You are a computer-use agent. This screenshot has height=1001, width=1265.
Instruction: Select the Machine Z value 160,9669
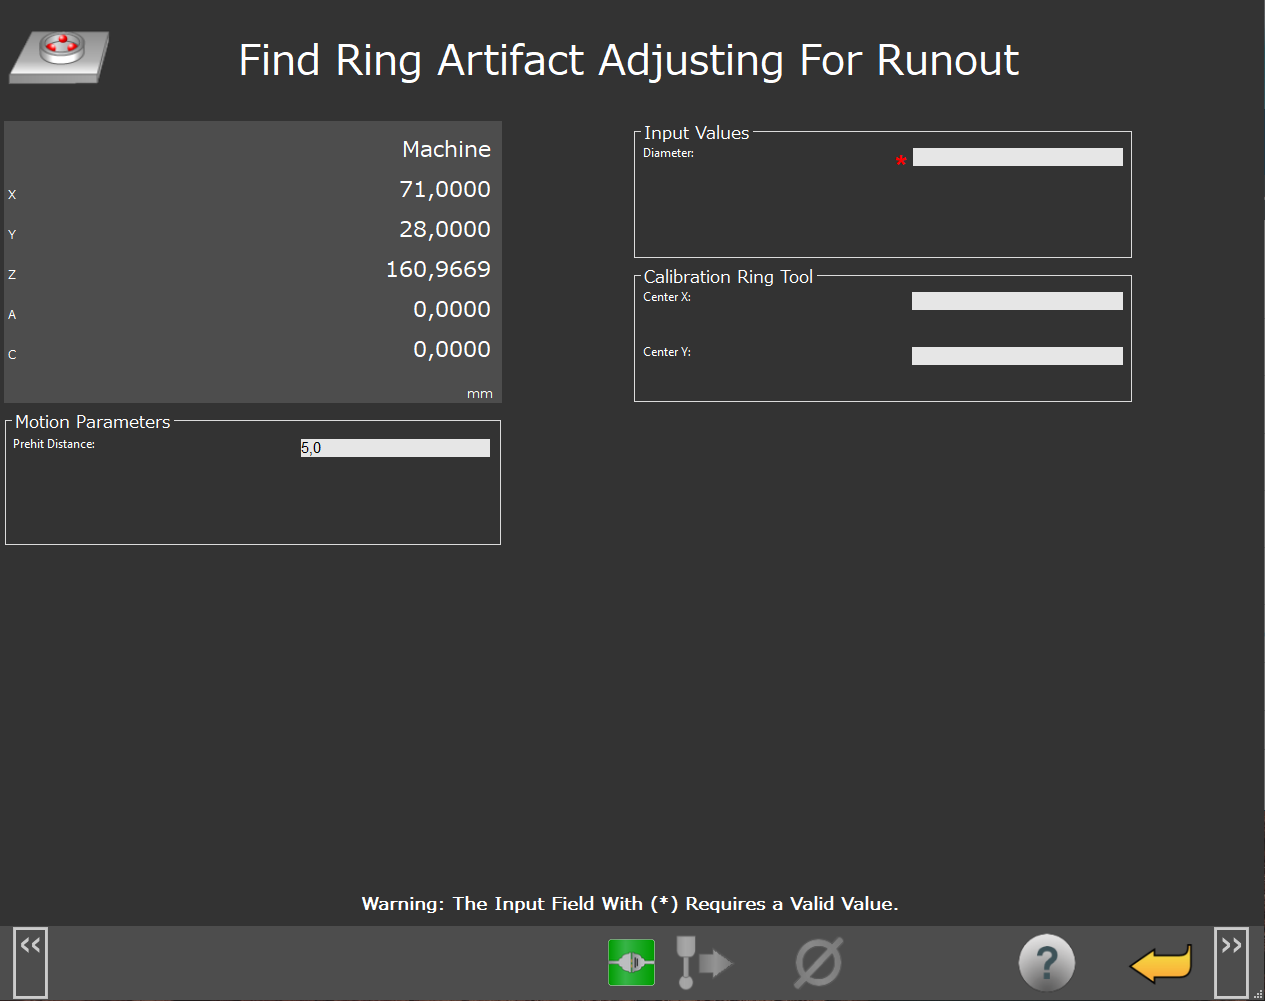coord(438,269)
